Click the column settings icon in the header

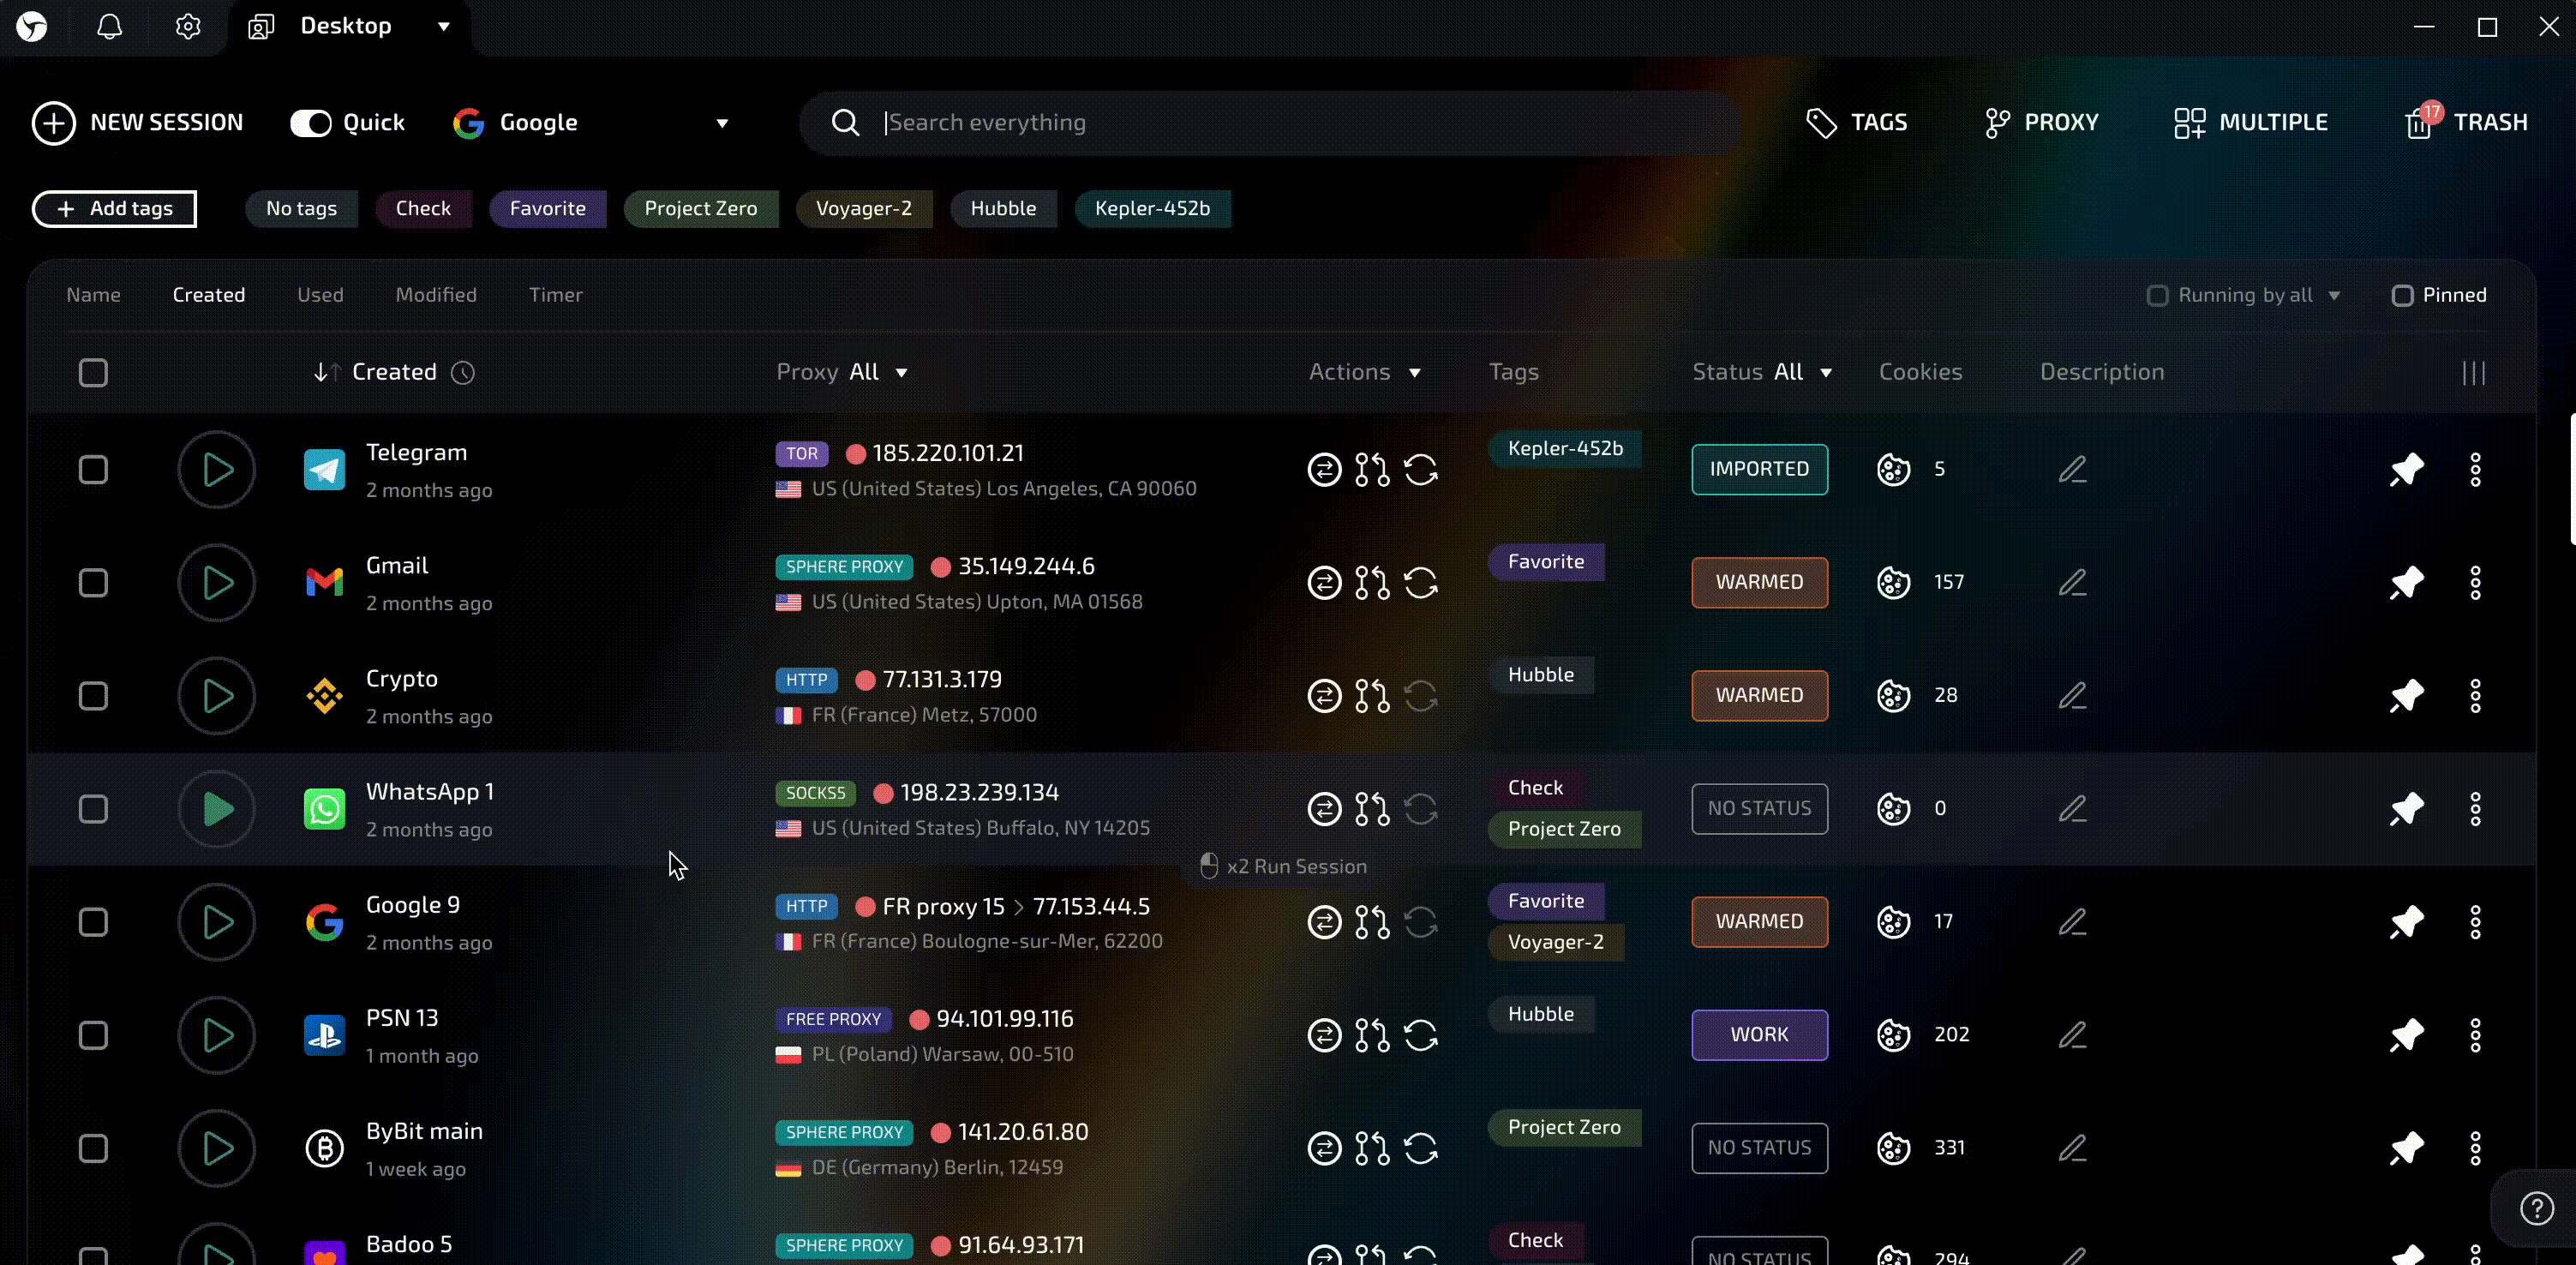[x=2473, y=373]
